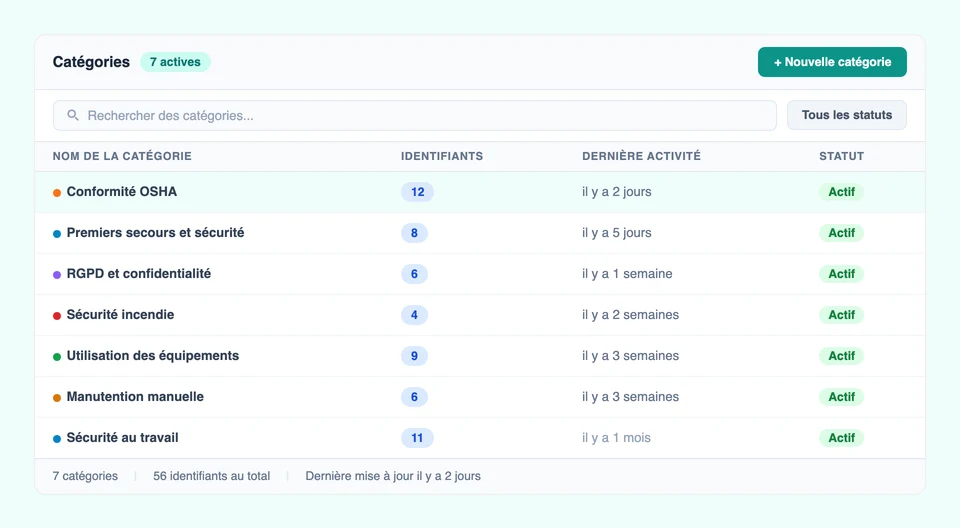
Task: Click the 'il y a 2 semaines' cell
Action: [x=631, y=315]
